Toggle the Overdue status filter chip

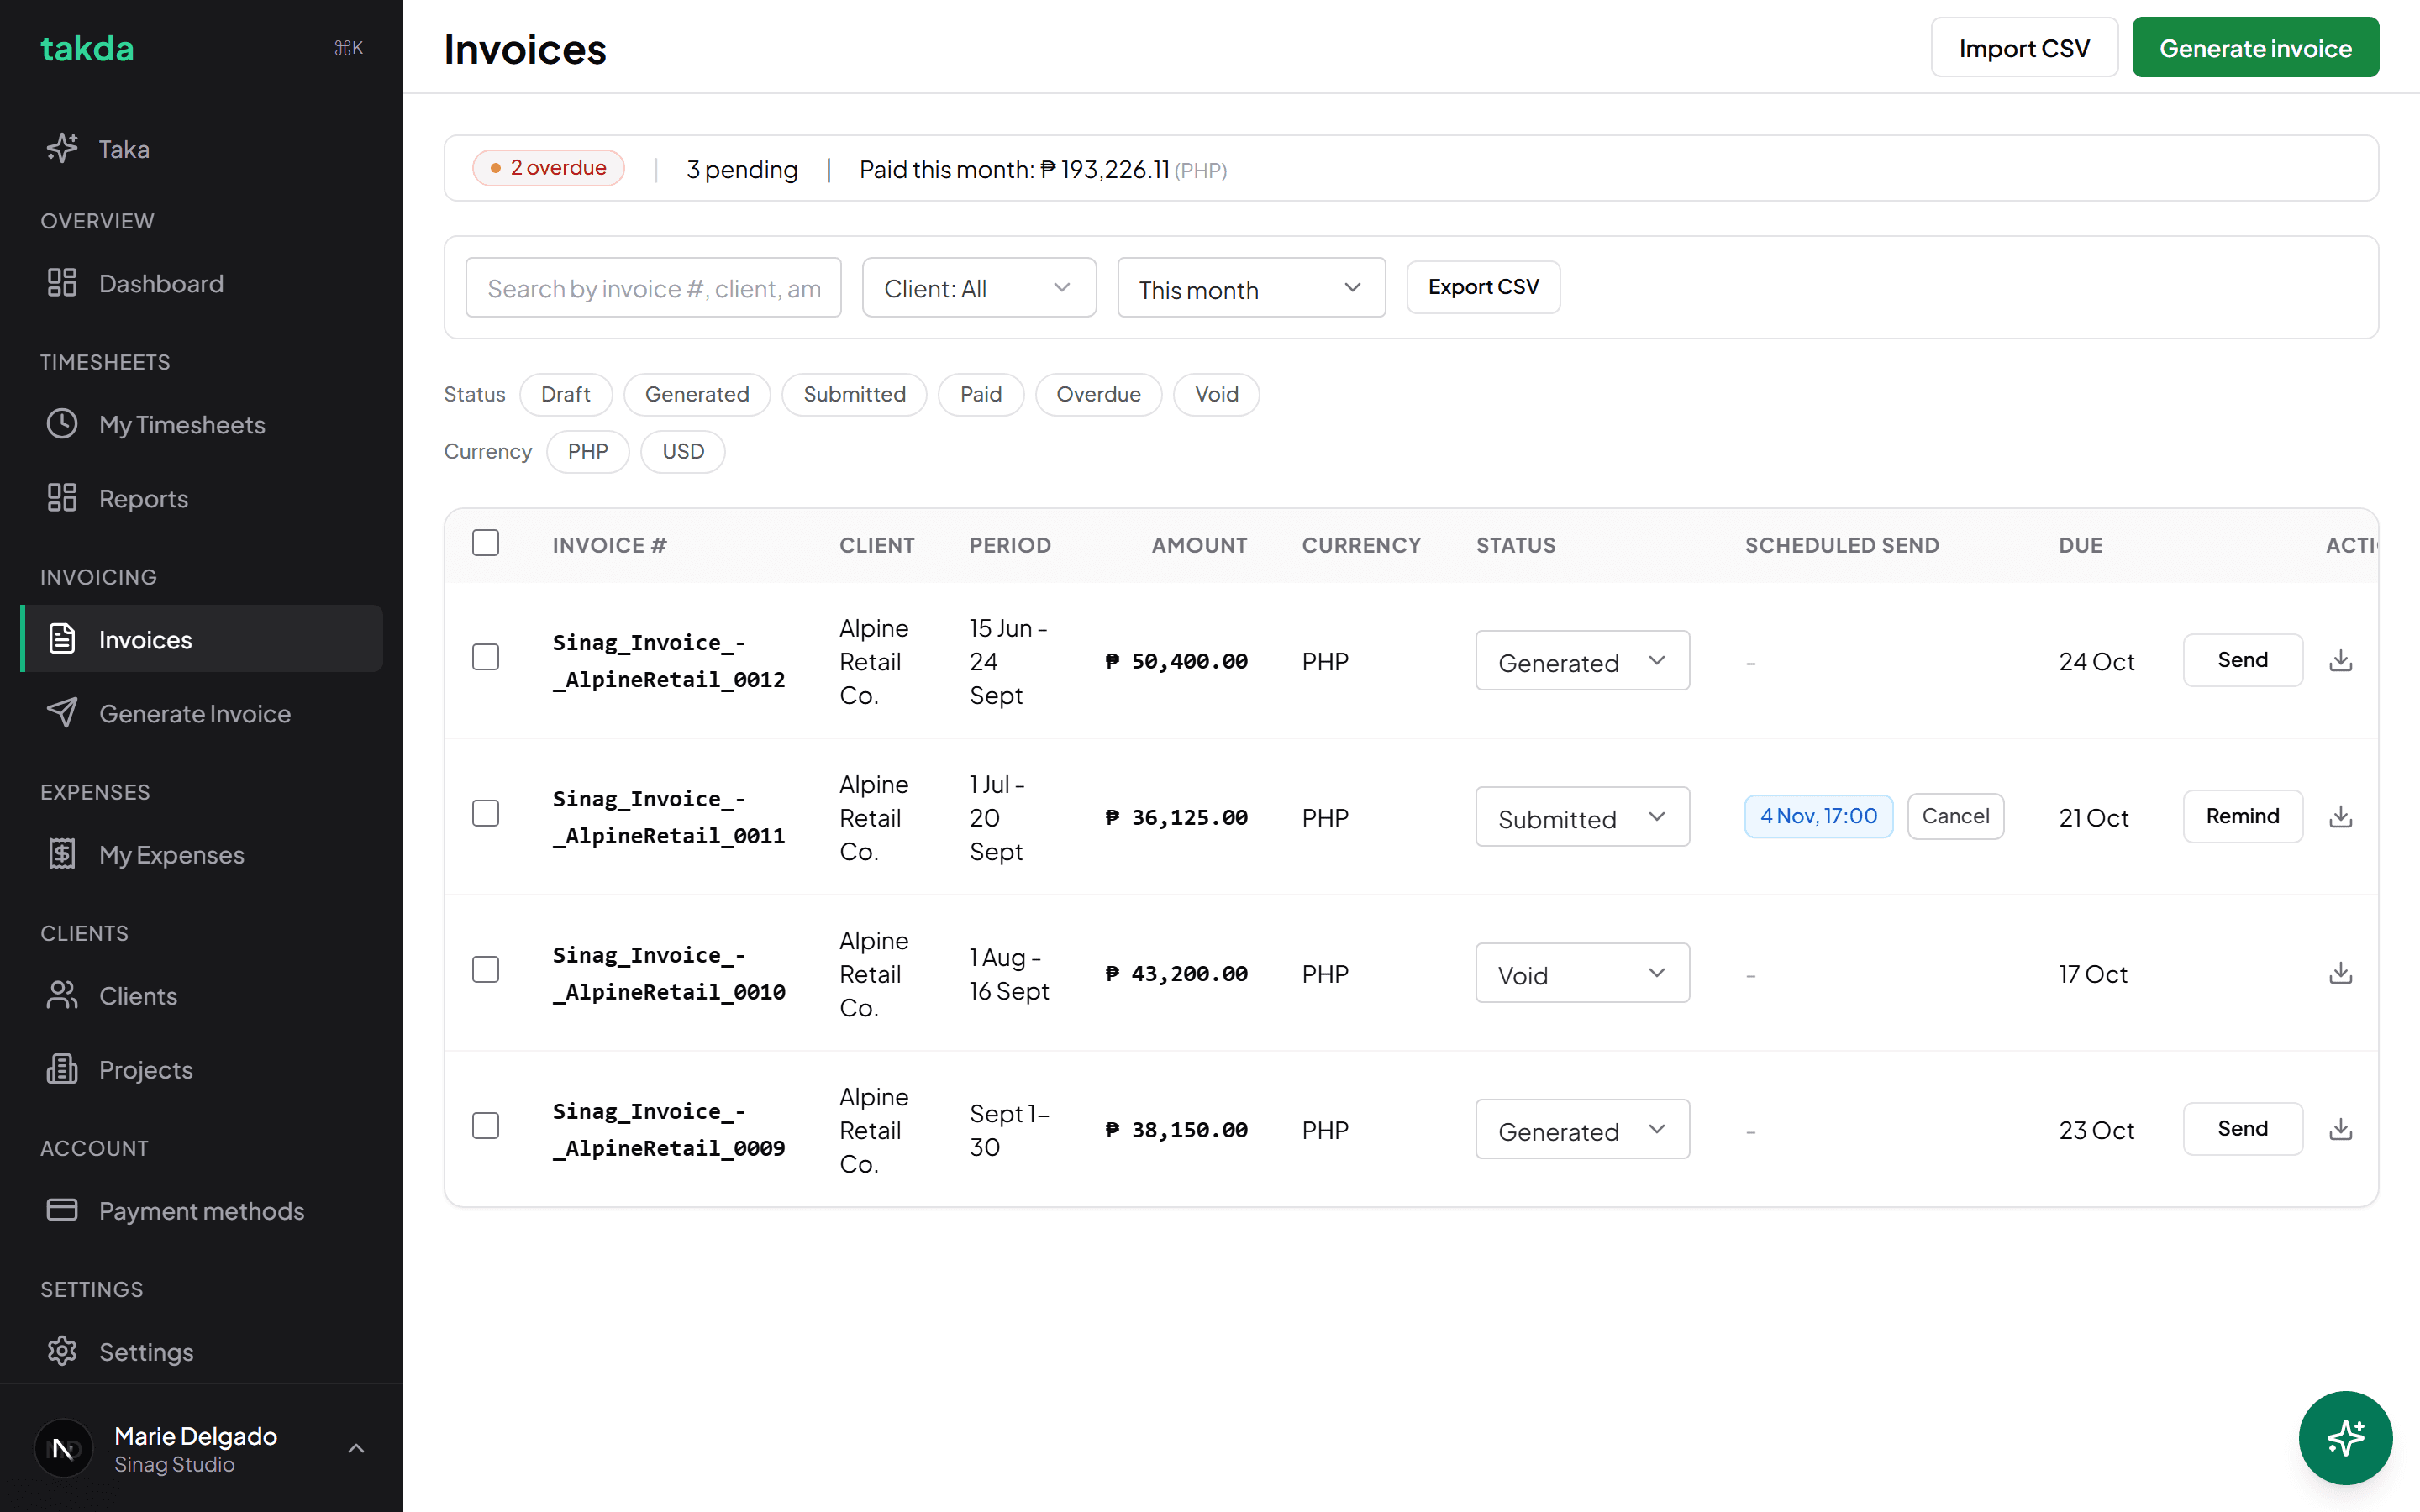(x=1098, y=394)
